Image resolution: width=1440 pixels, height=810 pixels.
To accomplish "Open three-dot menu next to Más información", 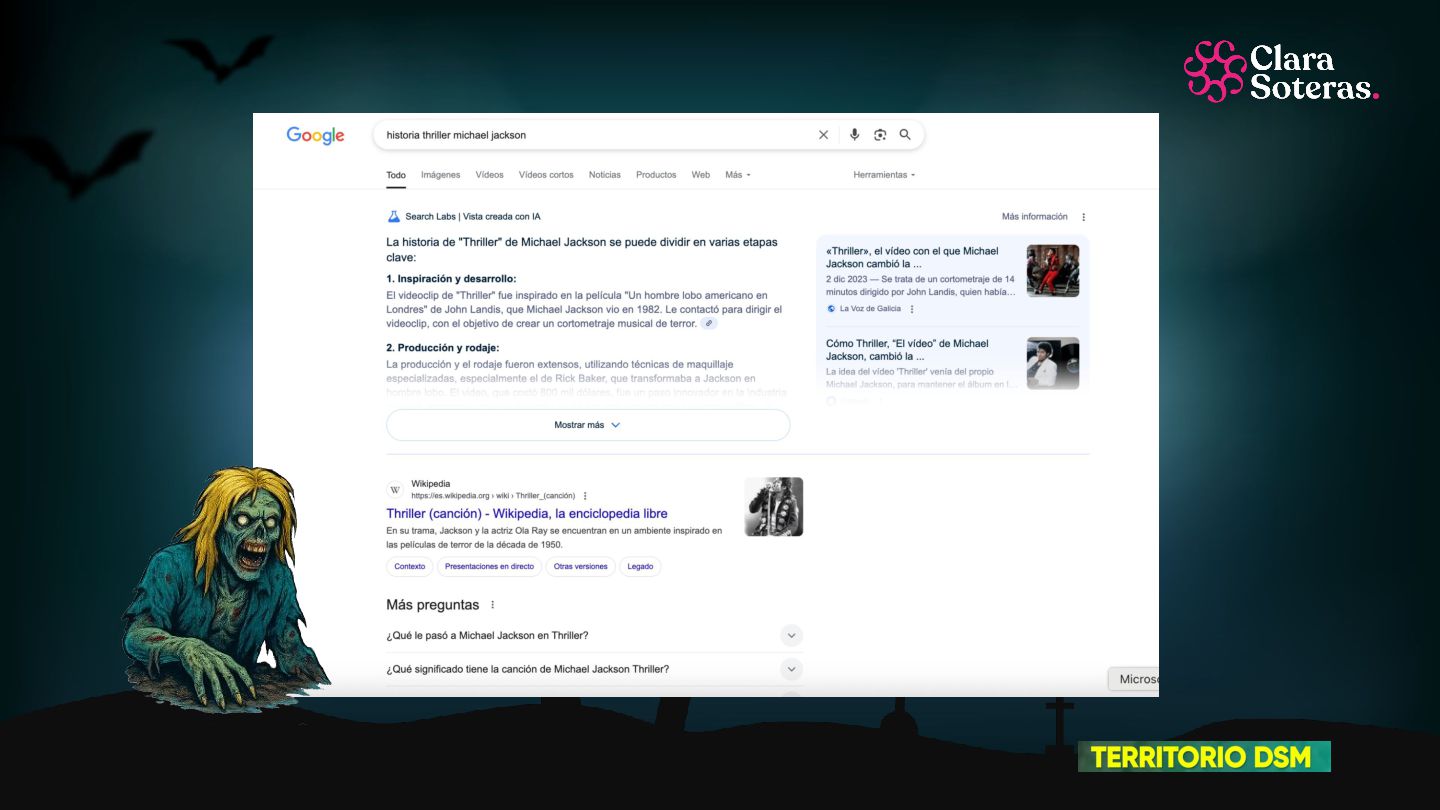I will 1083,217.
